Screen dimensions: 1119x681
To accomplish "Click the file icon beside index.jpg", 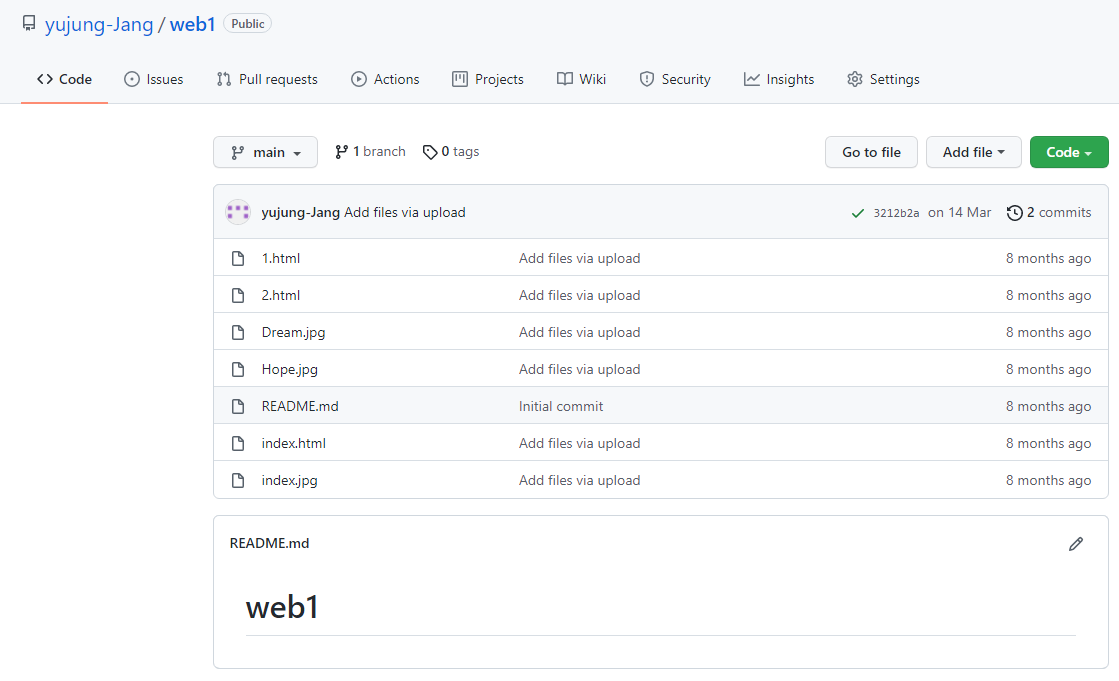I will pyautogui.click(x=238, y=481).
